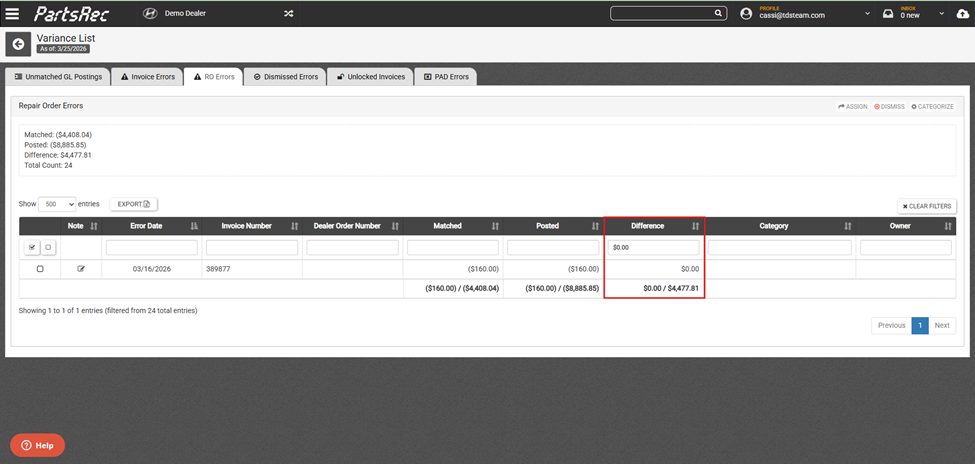Click the Difference filter field with $0.00
Screen dimensions: 975x464
click(654, 248)
